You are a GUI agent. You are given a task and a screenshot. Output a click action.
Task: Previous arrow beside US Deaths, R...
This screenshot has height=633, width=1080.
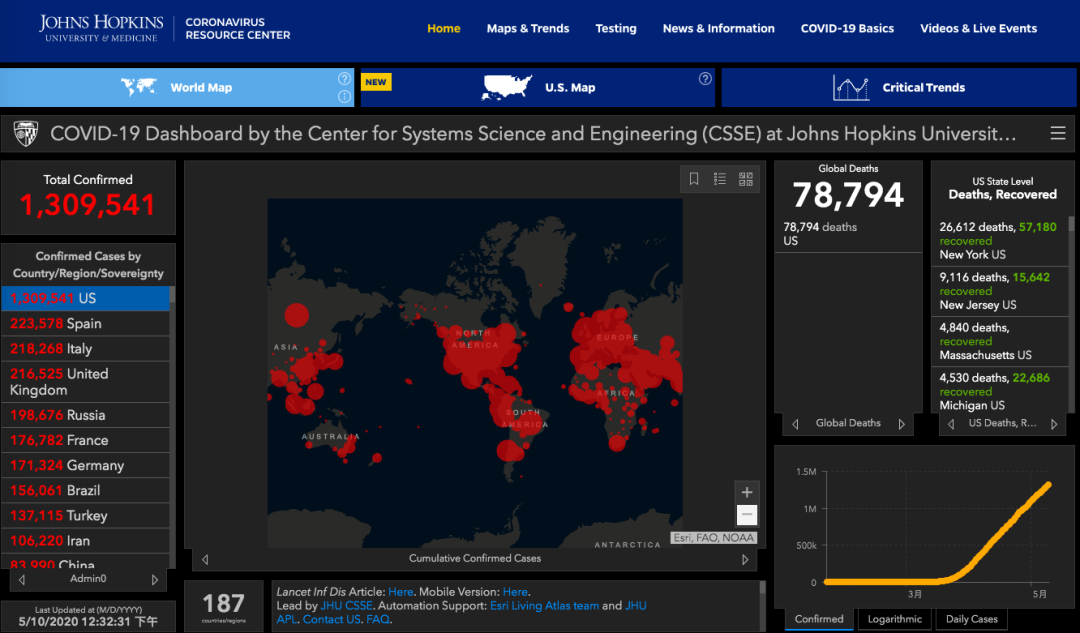(951, 424)
